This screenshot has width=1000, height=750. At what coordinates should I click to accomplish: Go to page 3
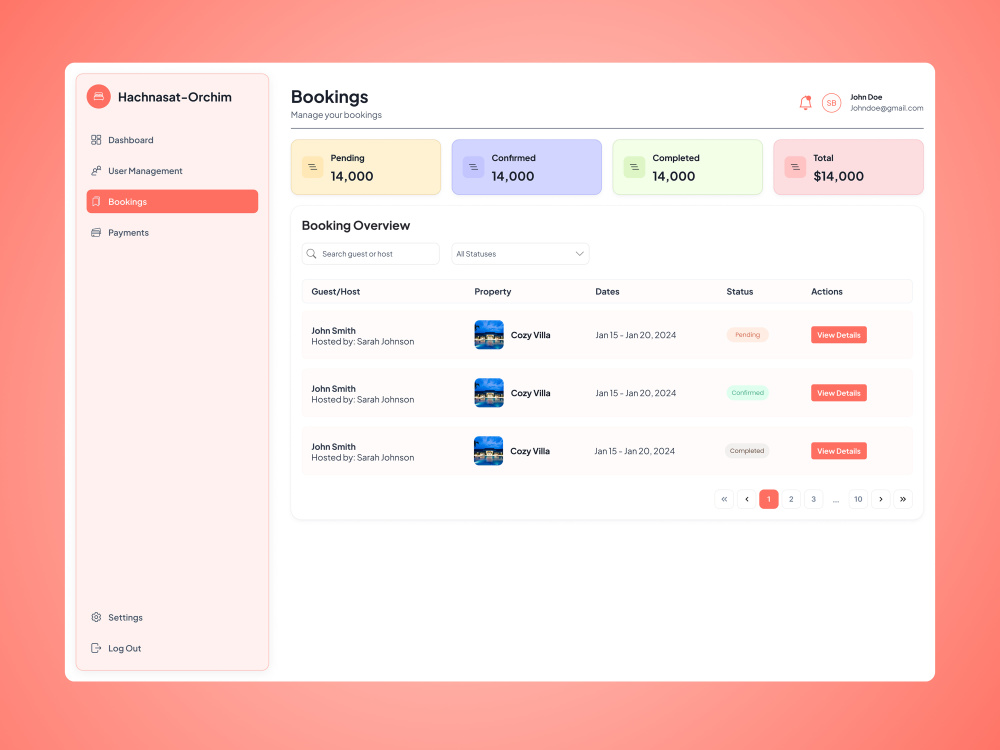(x=813, y=499)
